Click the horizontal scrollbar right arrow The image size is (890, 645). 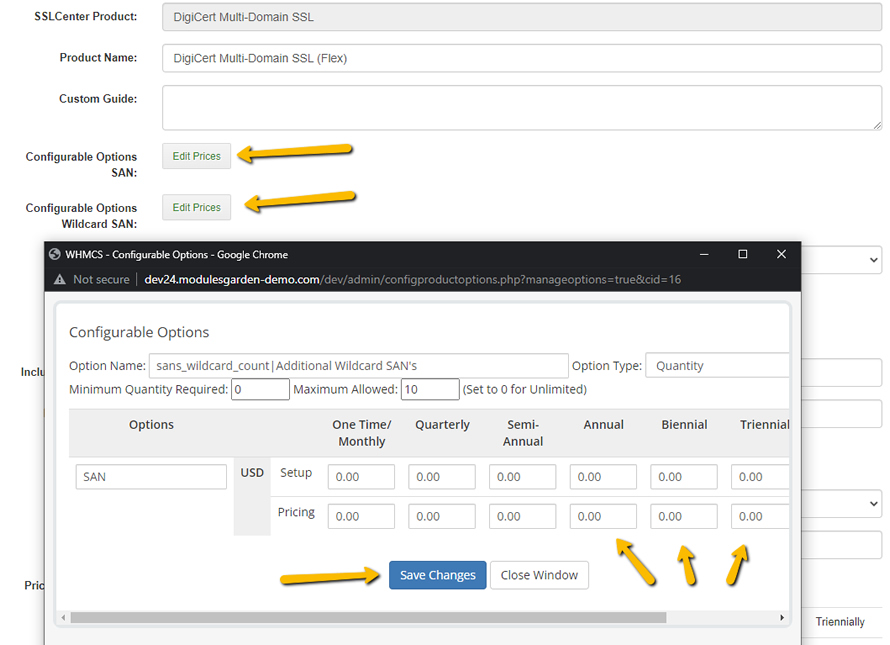tap(782, 617)
